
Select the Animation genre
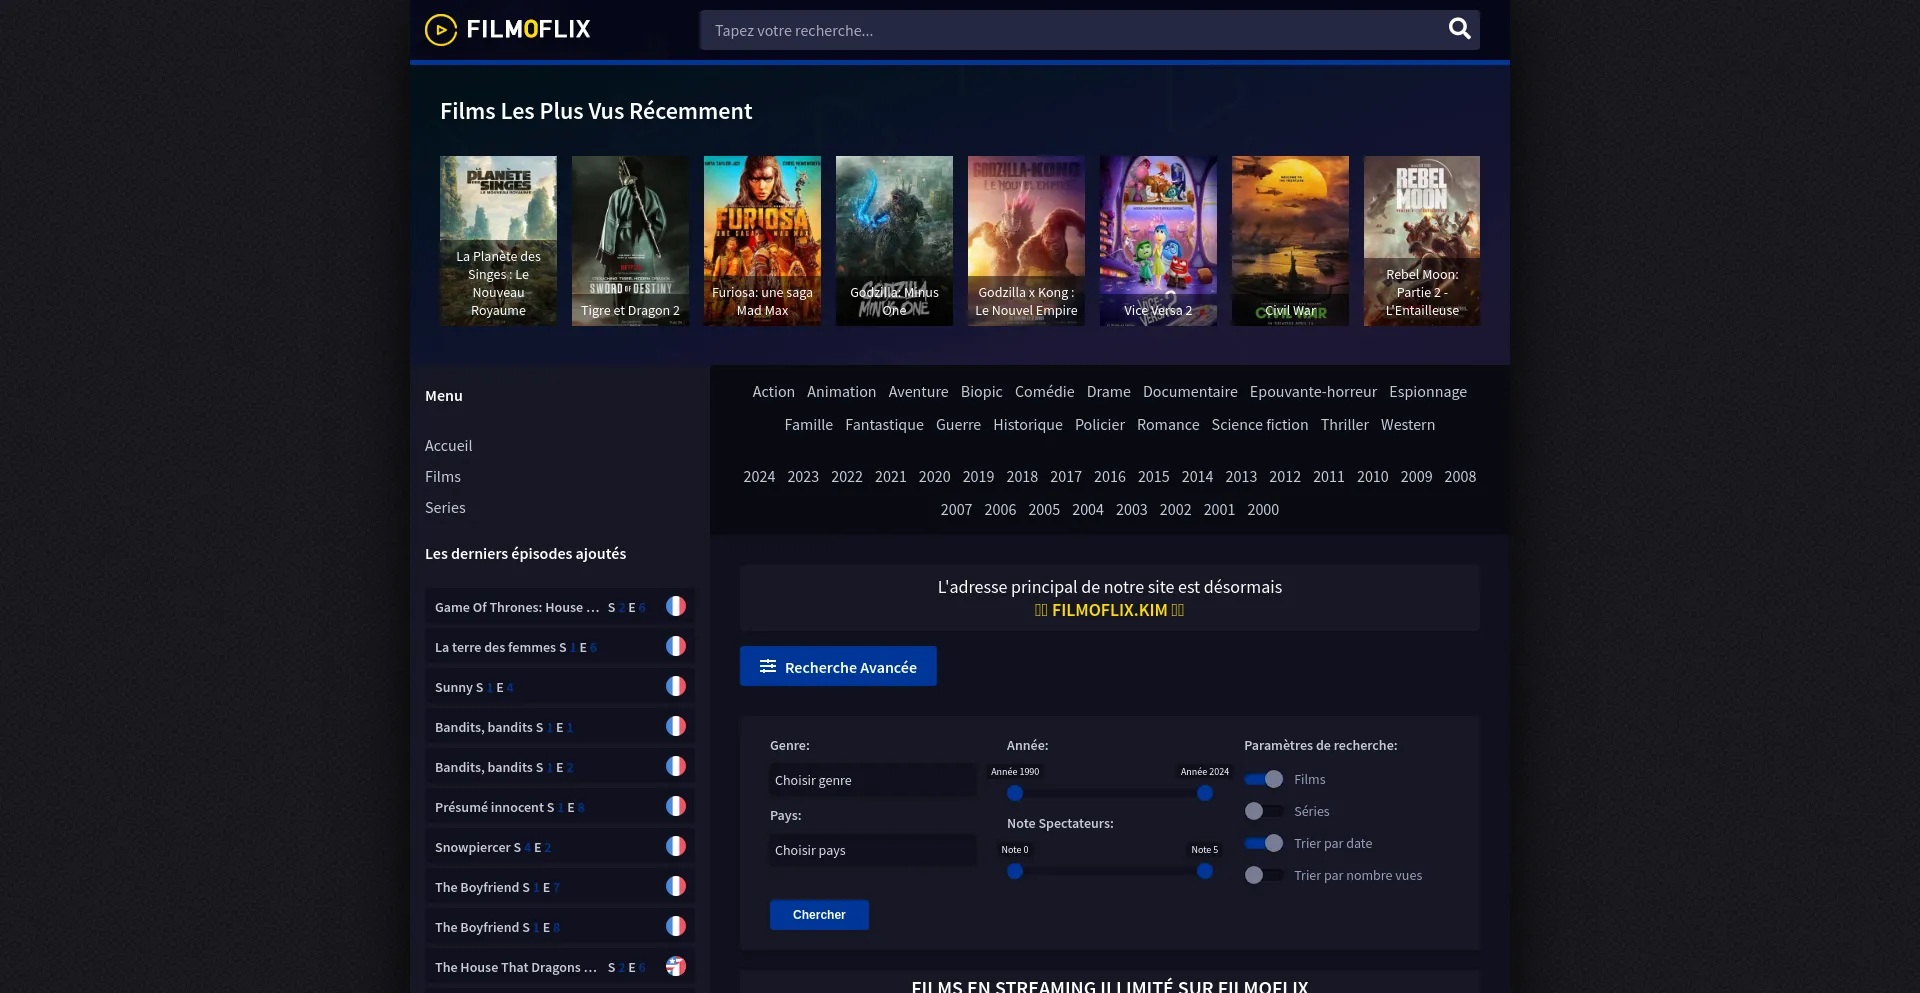(x=841, y=391)
